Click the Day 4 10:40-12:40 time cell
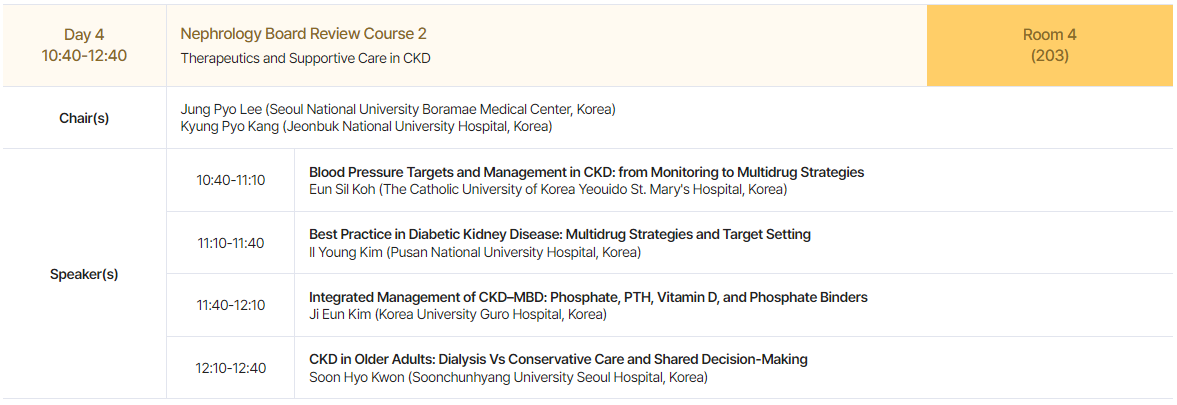 [x=84, y=45]
